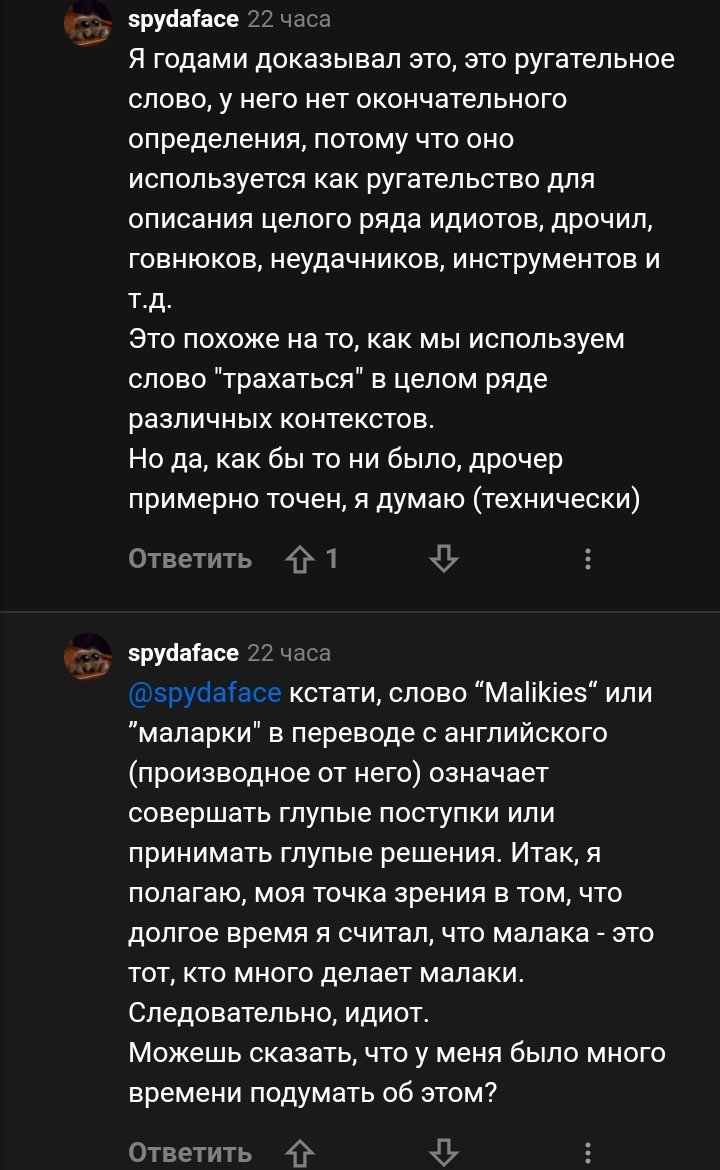The width and height of the screenshot is (720, 1170).
Task: Tap the paragraph starting 'Это похоже на то'
Action: [x=380, y=379]
